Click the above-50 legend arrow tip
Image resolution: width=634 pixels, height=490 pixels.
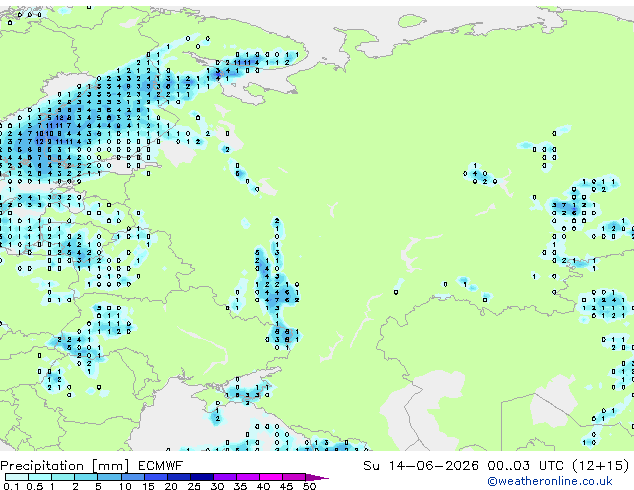click(317, 477)
